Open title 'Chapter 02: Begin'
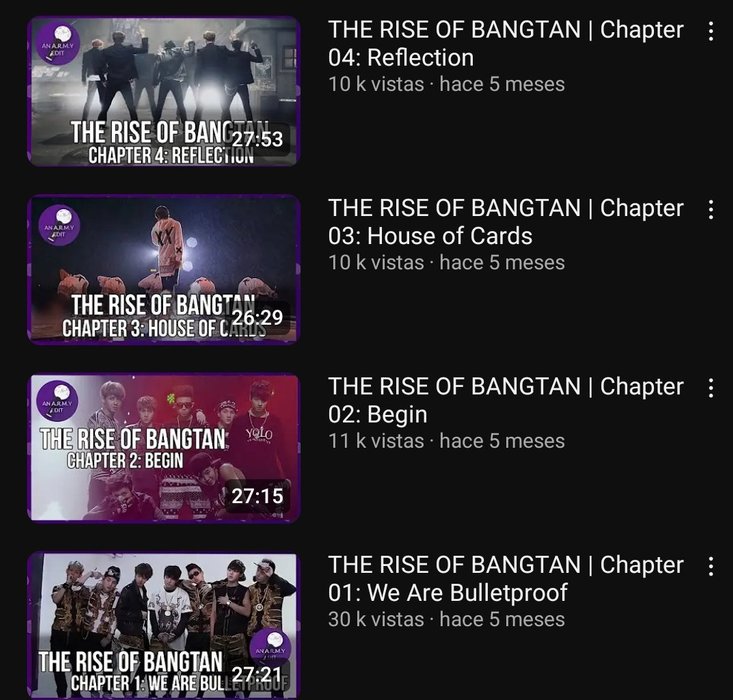This screenshot has width=733, height=700. point(506,400)
